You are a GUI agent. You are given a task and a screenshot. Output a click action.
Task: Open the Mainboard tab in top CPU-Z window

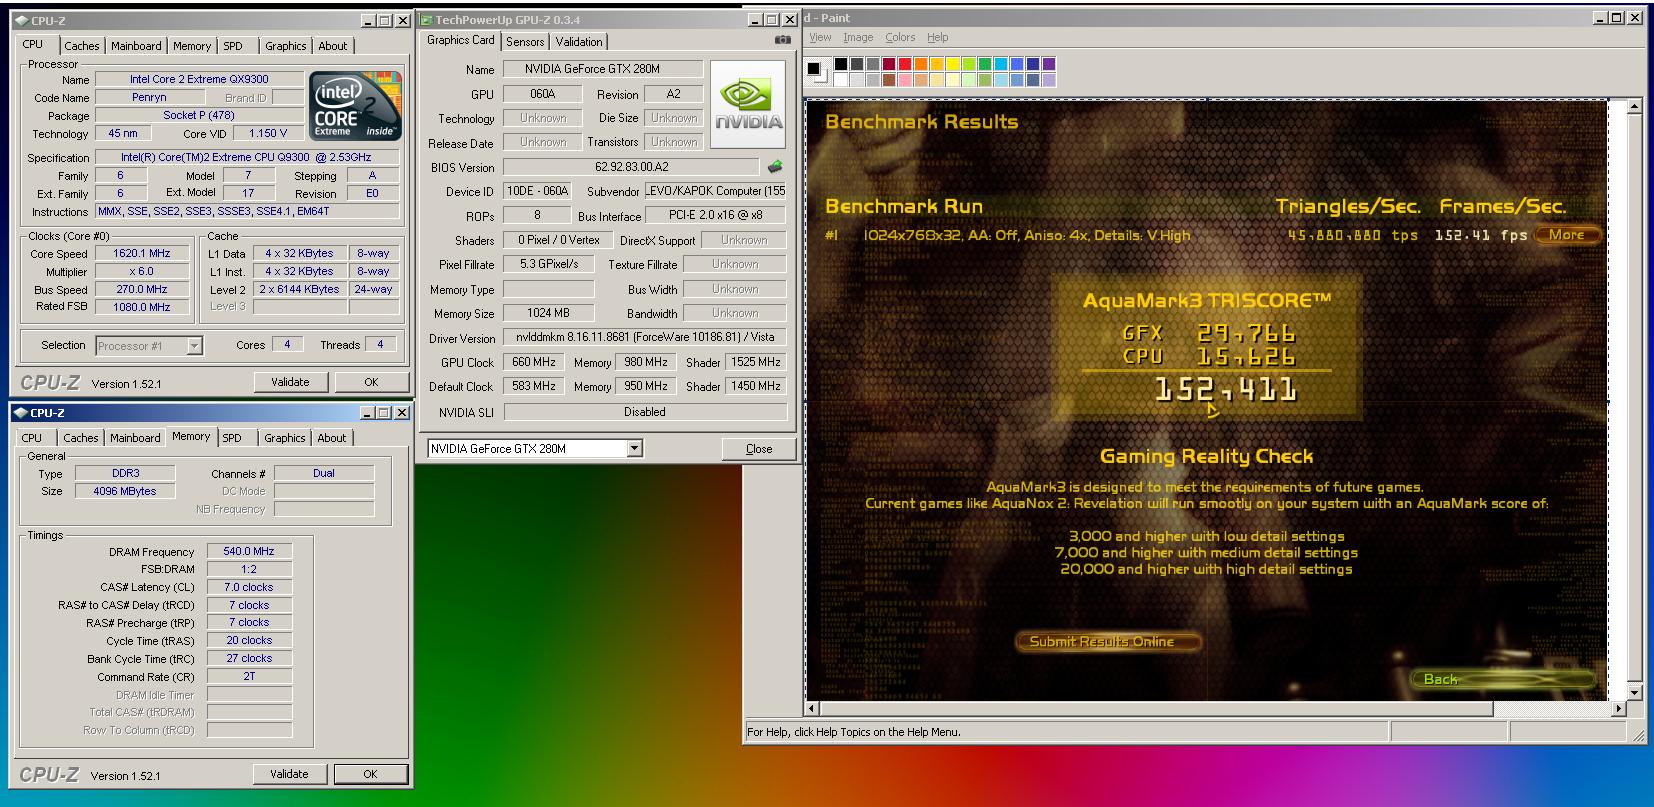tap(136, 46)
